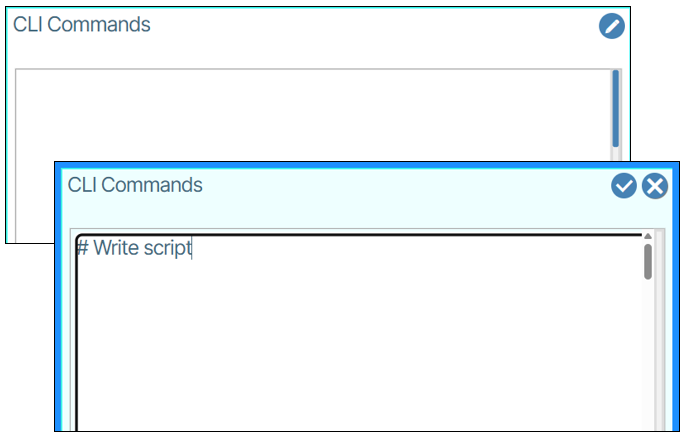Click the pencil edit icon
The image size is (683, 439).
(612, 26)
